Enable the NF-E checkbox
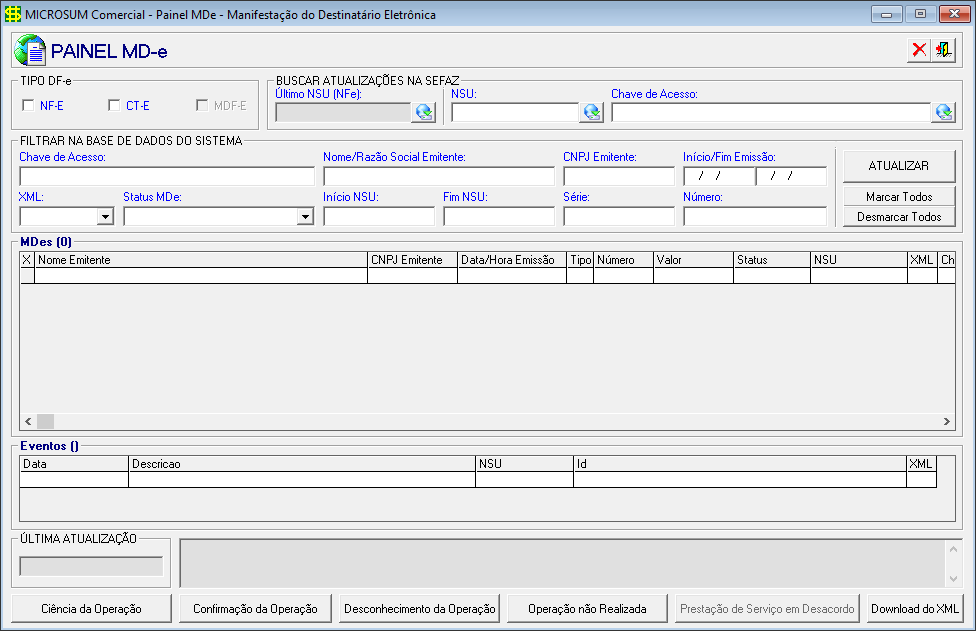The height and width of the screenshot is (631, 976). click(x=29, y=105)
